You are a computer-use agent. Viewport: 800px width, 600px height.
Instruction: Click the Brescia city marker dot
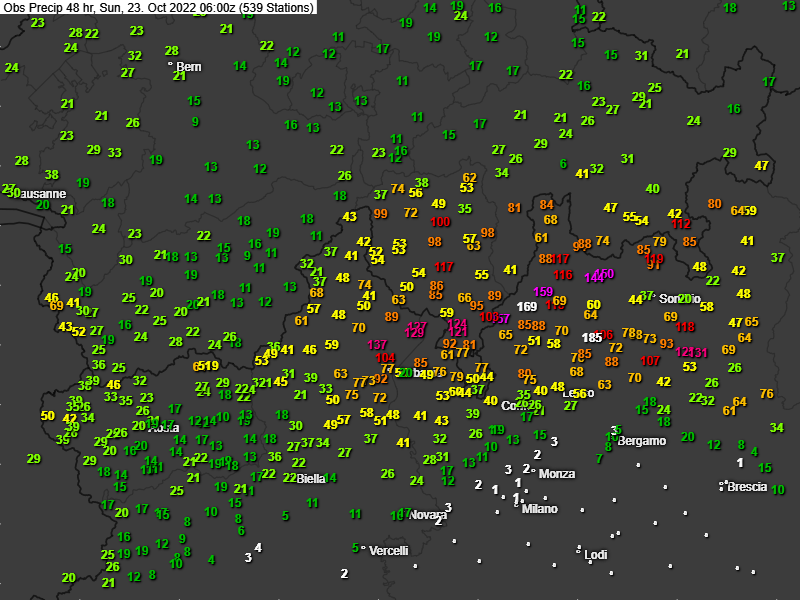coord(722,485)
